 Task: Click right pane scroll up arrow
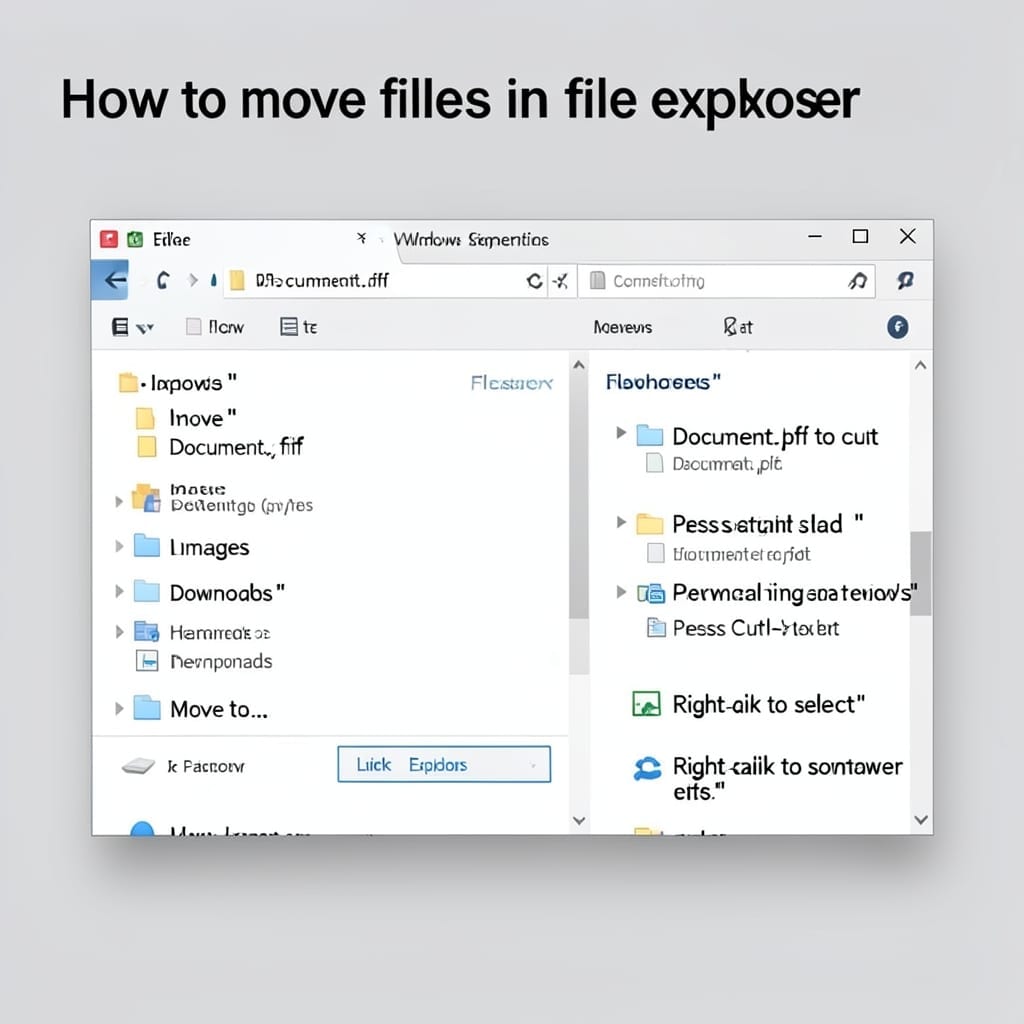click(x=921, y=366)
